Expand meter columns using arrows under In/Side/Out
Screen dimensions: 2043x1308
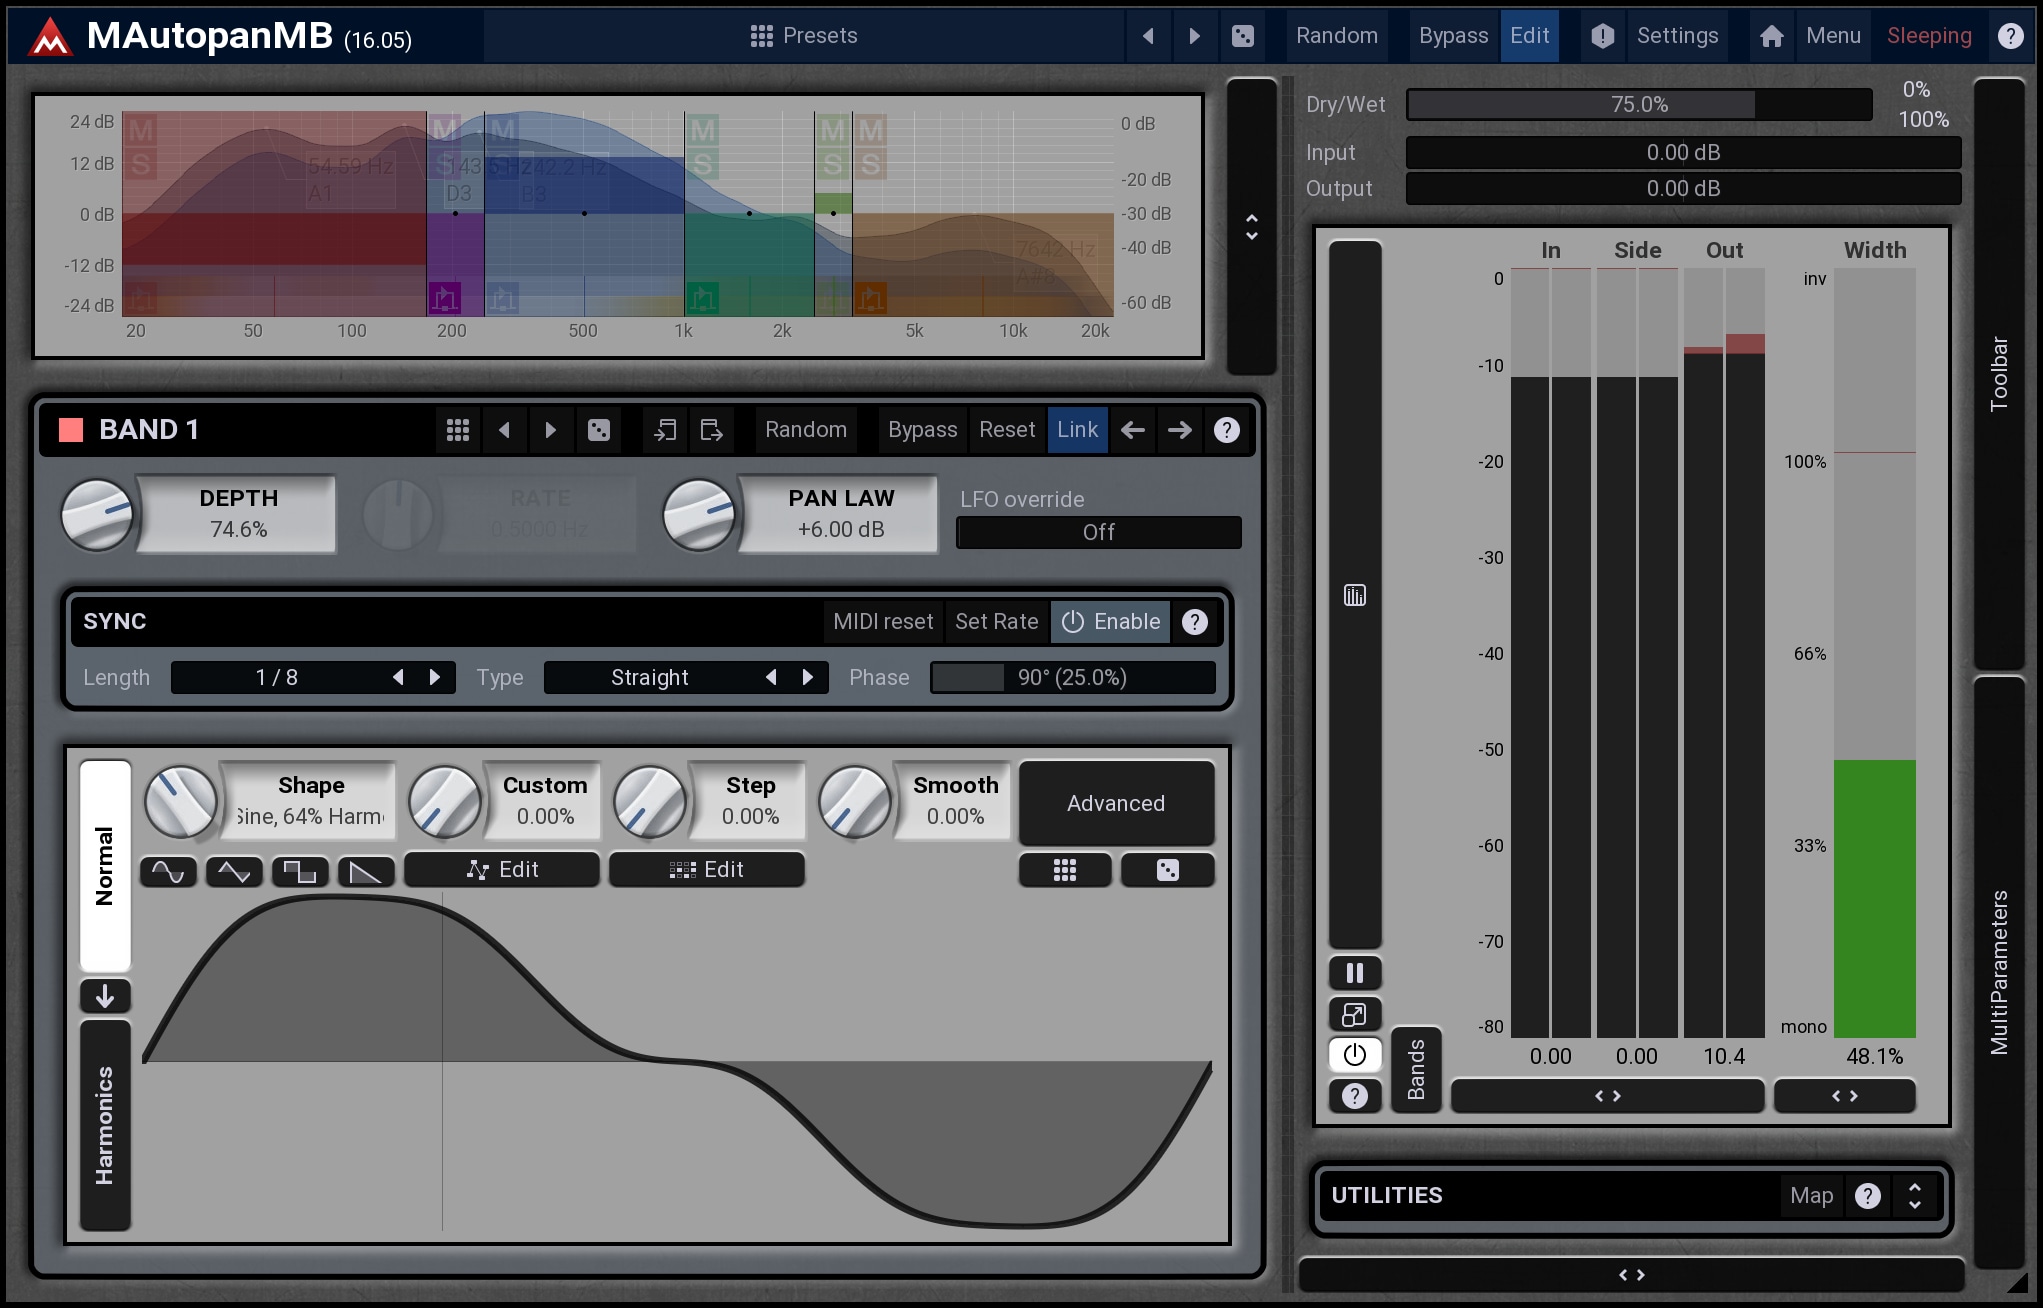[x=1607, y=1096]
